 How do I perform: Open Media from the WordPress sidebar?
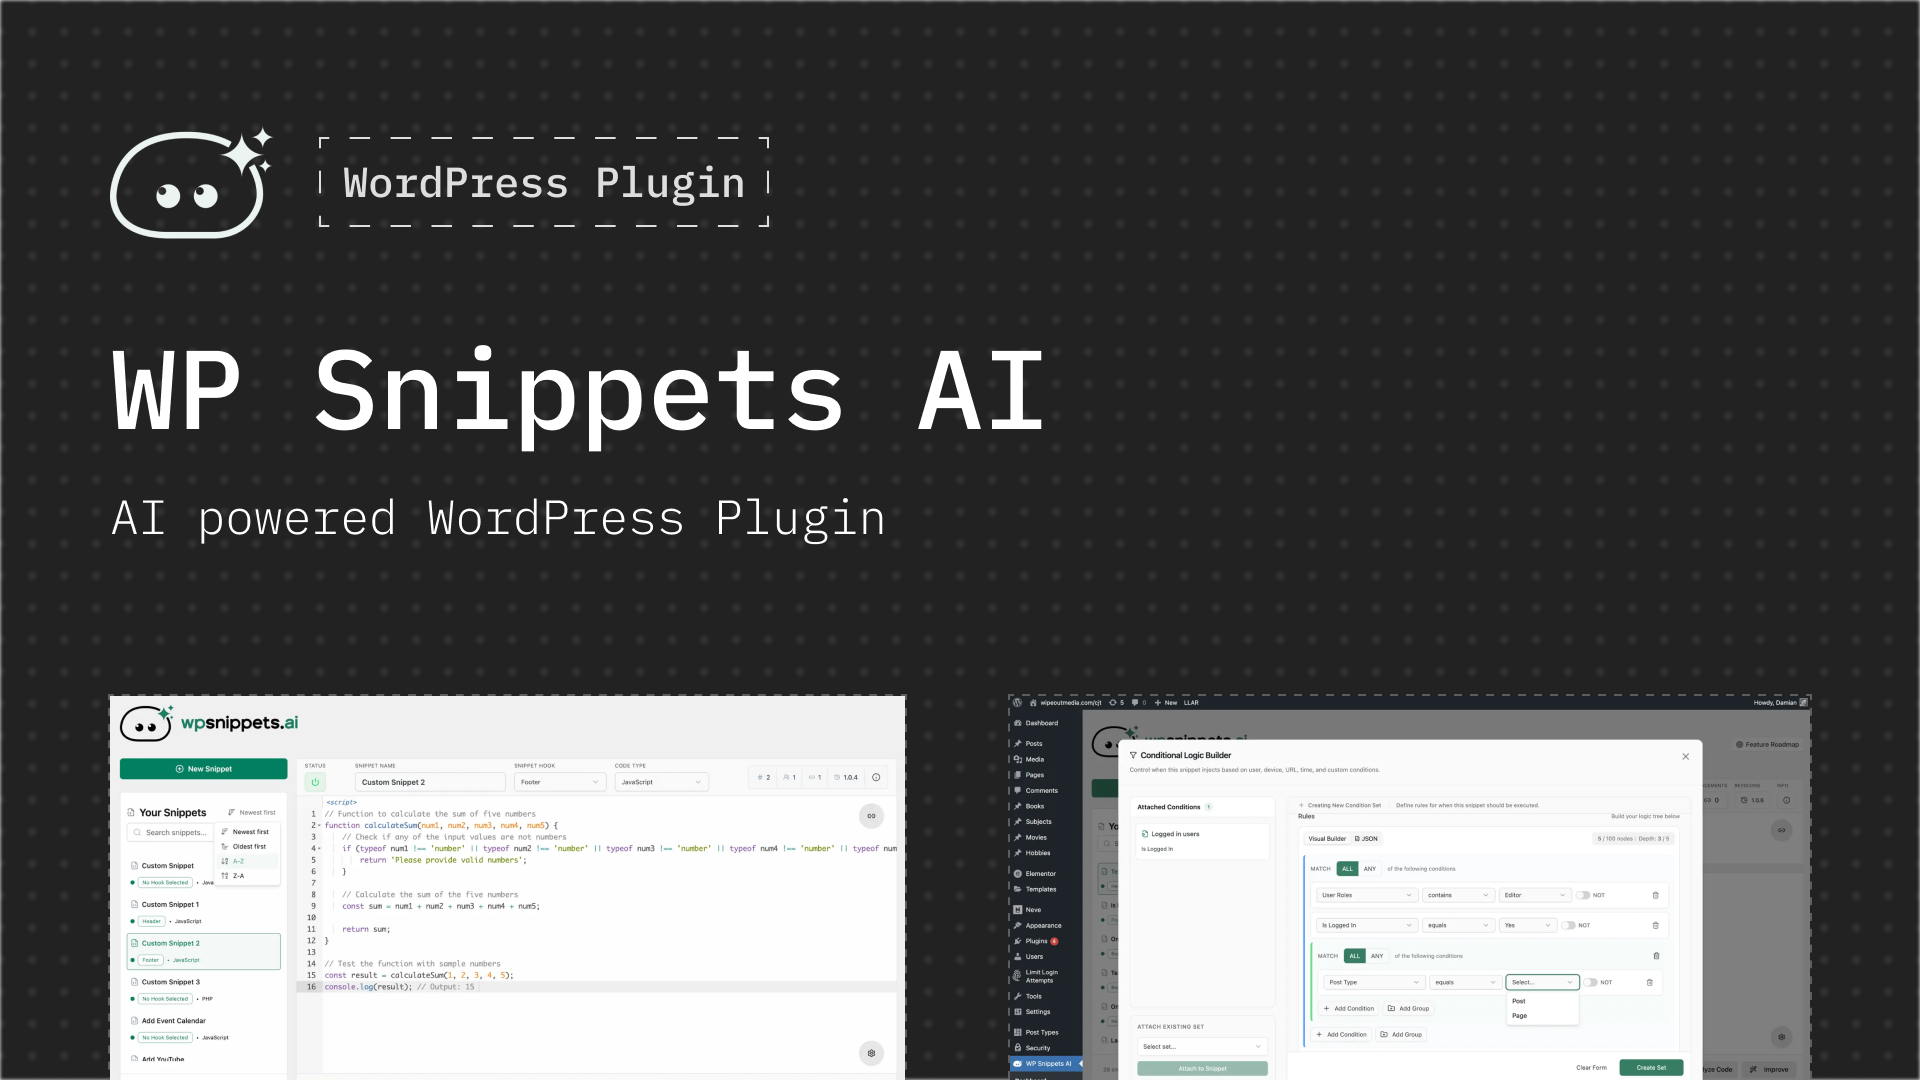click(x=1035, y=759)
